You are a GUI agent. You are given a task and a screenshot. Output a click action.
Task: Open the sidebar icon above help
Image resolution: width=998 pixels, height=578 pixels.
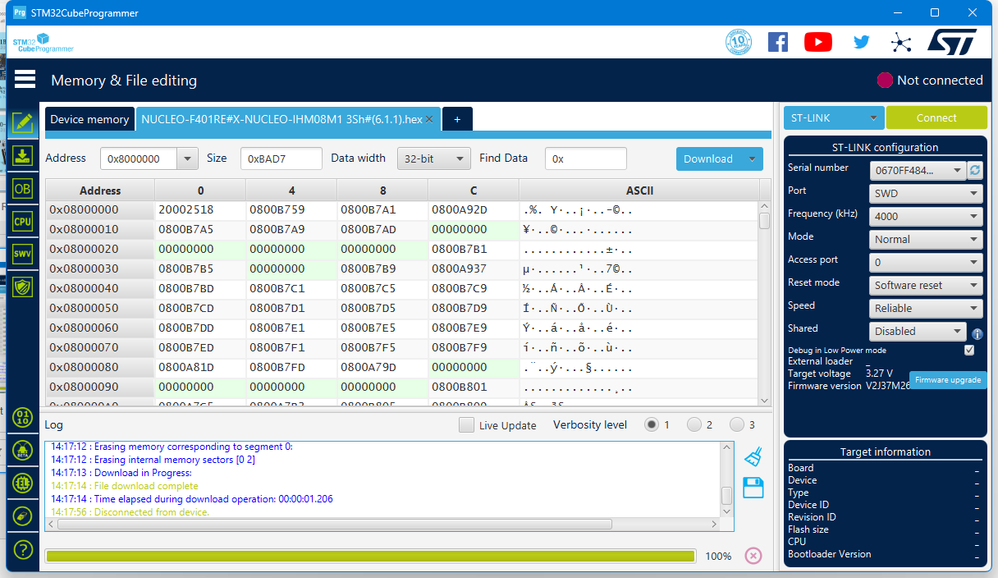23,516
